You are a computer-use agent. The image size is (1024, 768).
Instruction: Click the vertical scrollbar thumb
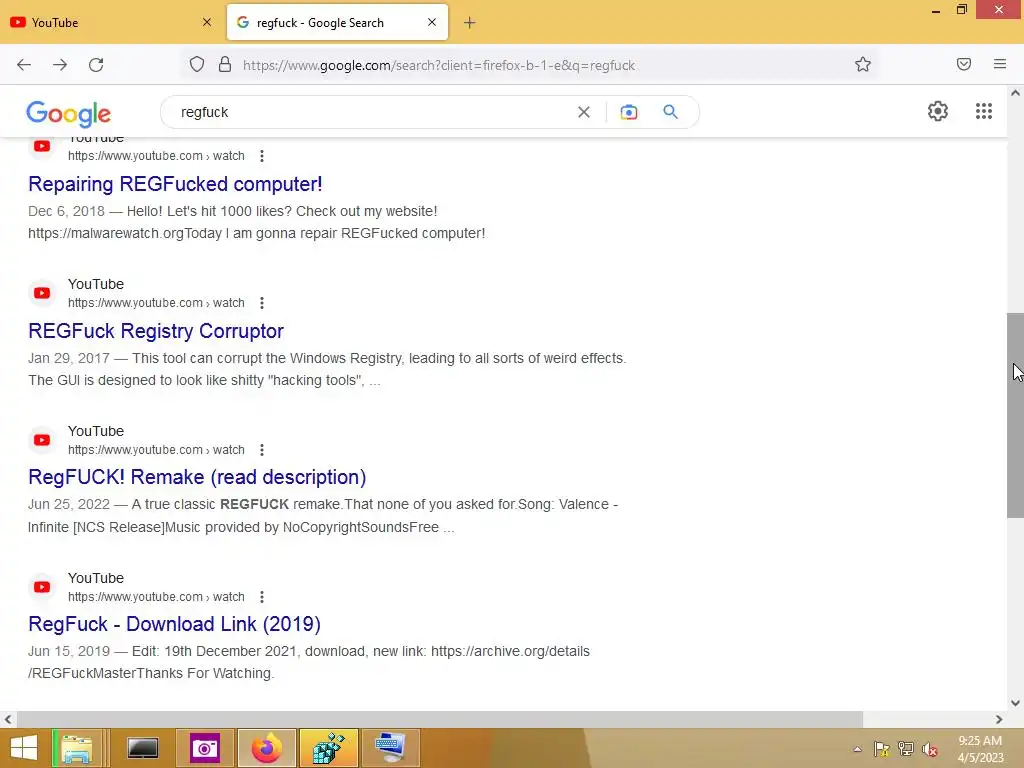point(1015,415)
